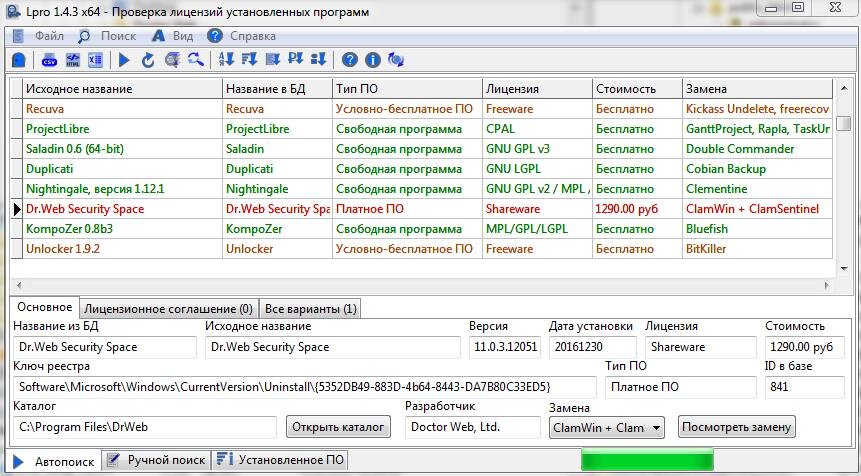This screenshot has height=476, width=861.
Task: Sort by Тип ПО column header
Action: click(407, 89)
